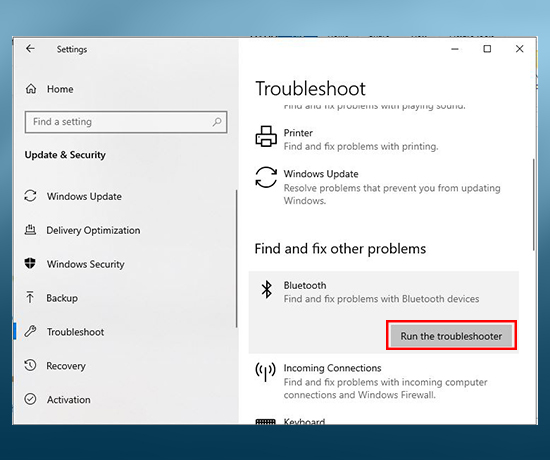Screen dimensions: 550x460
Task: Open Delivery Optimization settings
Action: pyautogui.click(x=93, y=230)
